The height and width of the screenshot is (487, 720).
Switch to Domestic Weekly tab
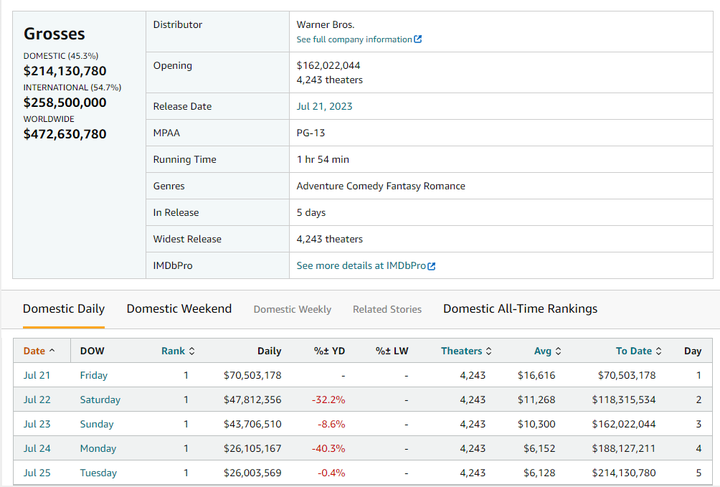tap(292, 309)
